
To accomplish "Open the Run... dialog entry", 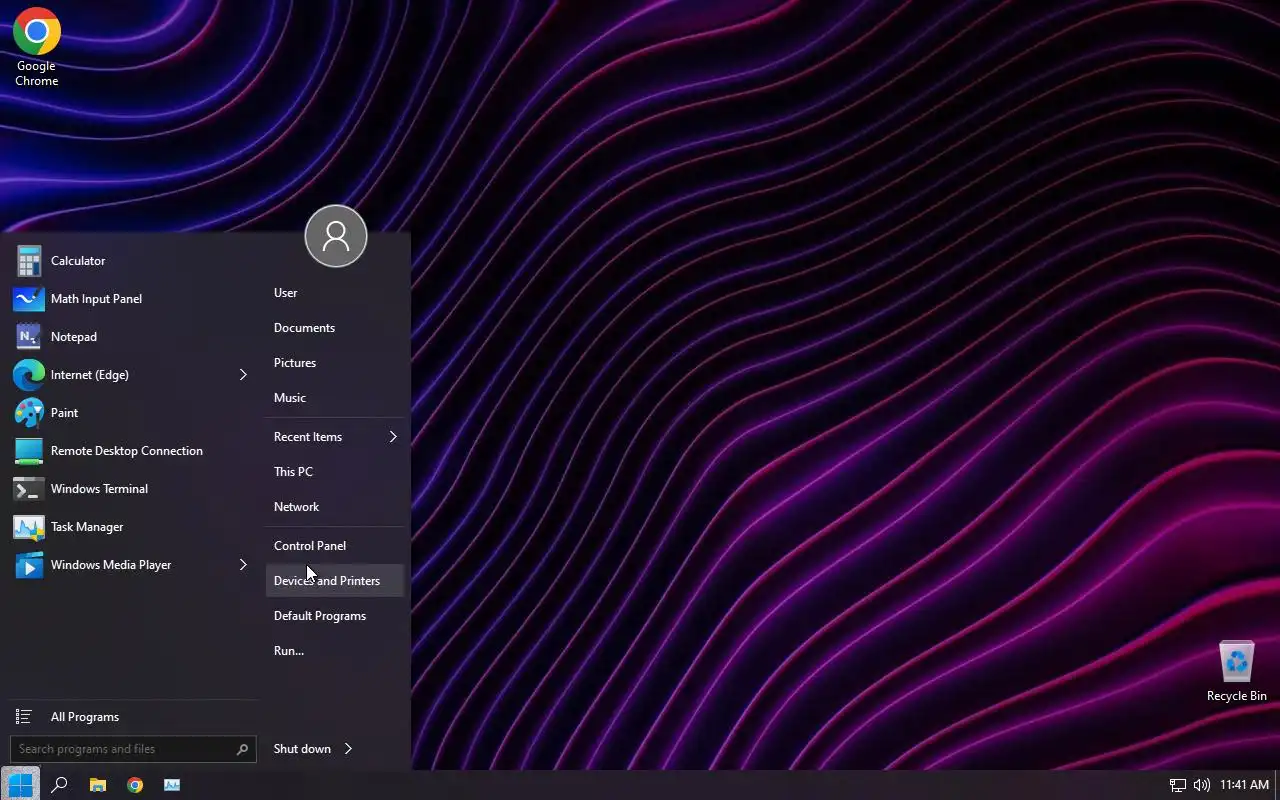I will (335, 651).
